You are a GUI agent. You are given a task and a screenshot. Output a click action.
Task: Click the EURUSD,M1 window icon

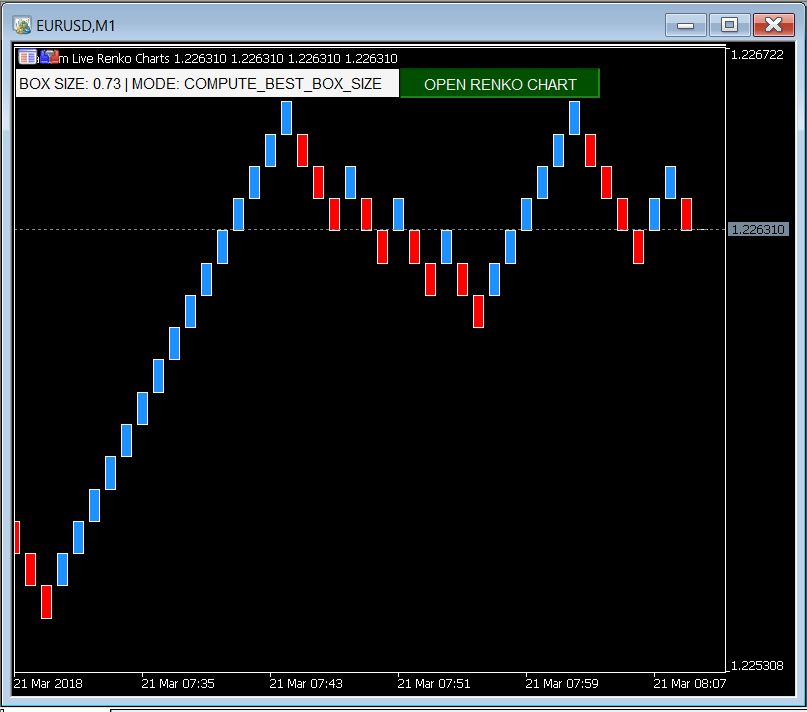[22, 25]
